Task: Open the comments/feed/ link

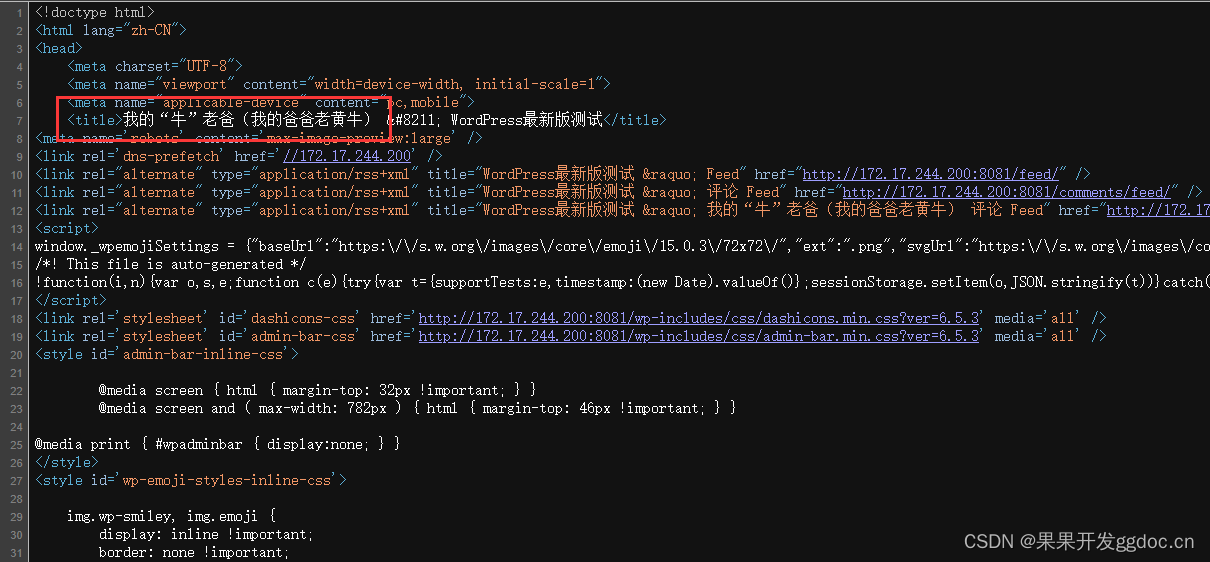Action: coord(1008,192)
